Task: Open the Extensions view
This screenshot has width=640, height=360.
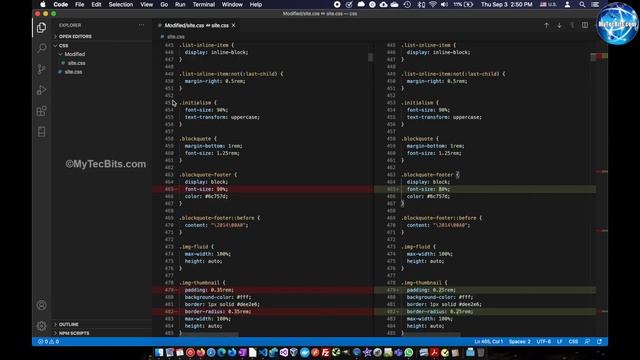Action: pos(41,111)
